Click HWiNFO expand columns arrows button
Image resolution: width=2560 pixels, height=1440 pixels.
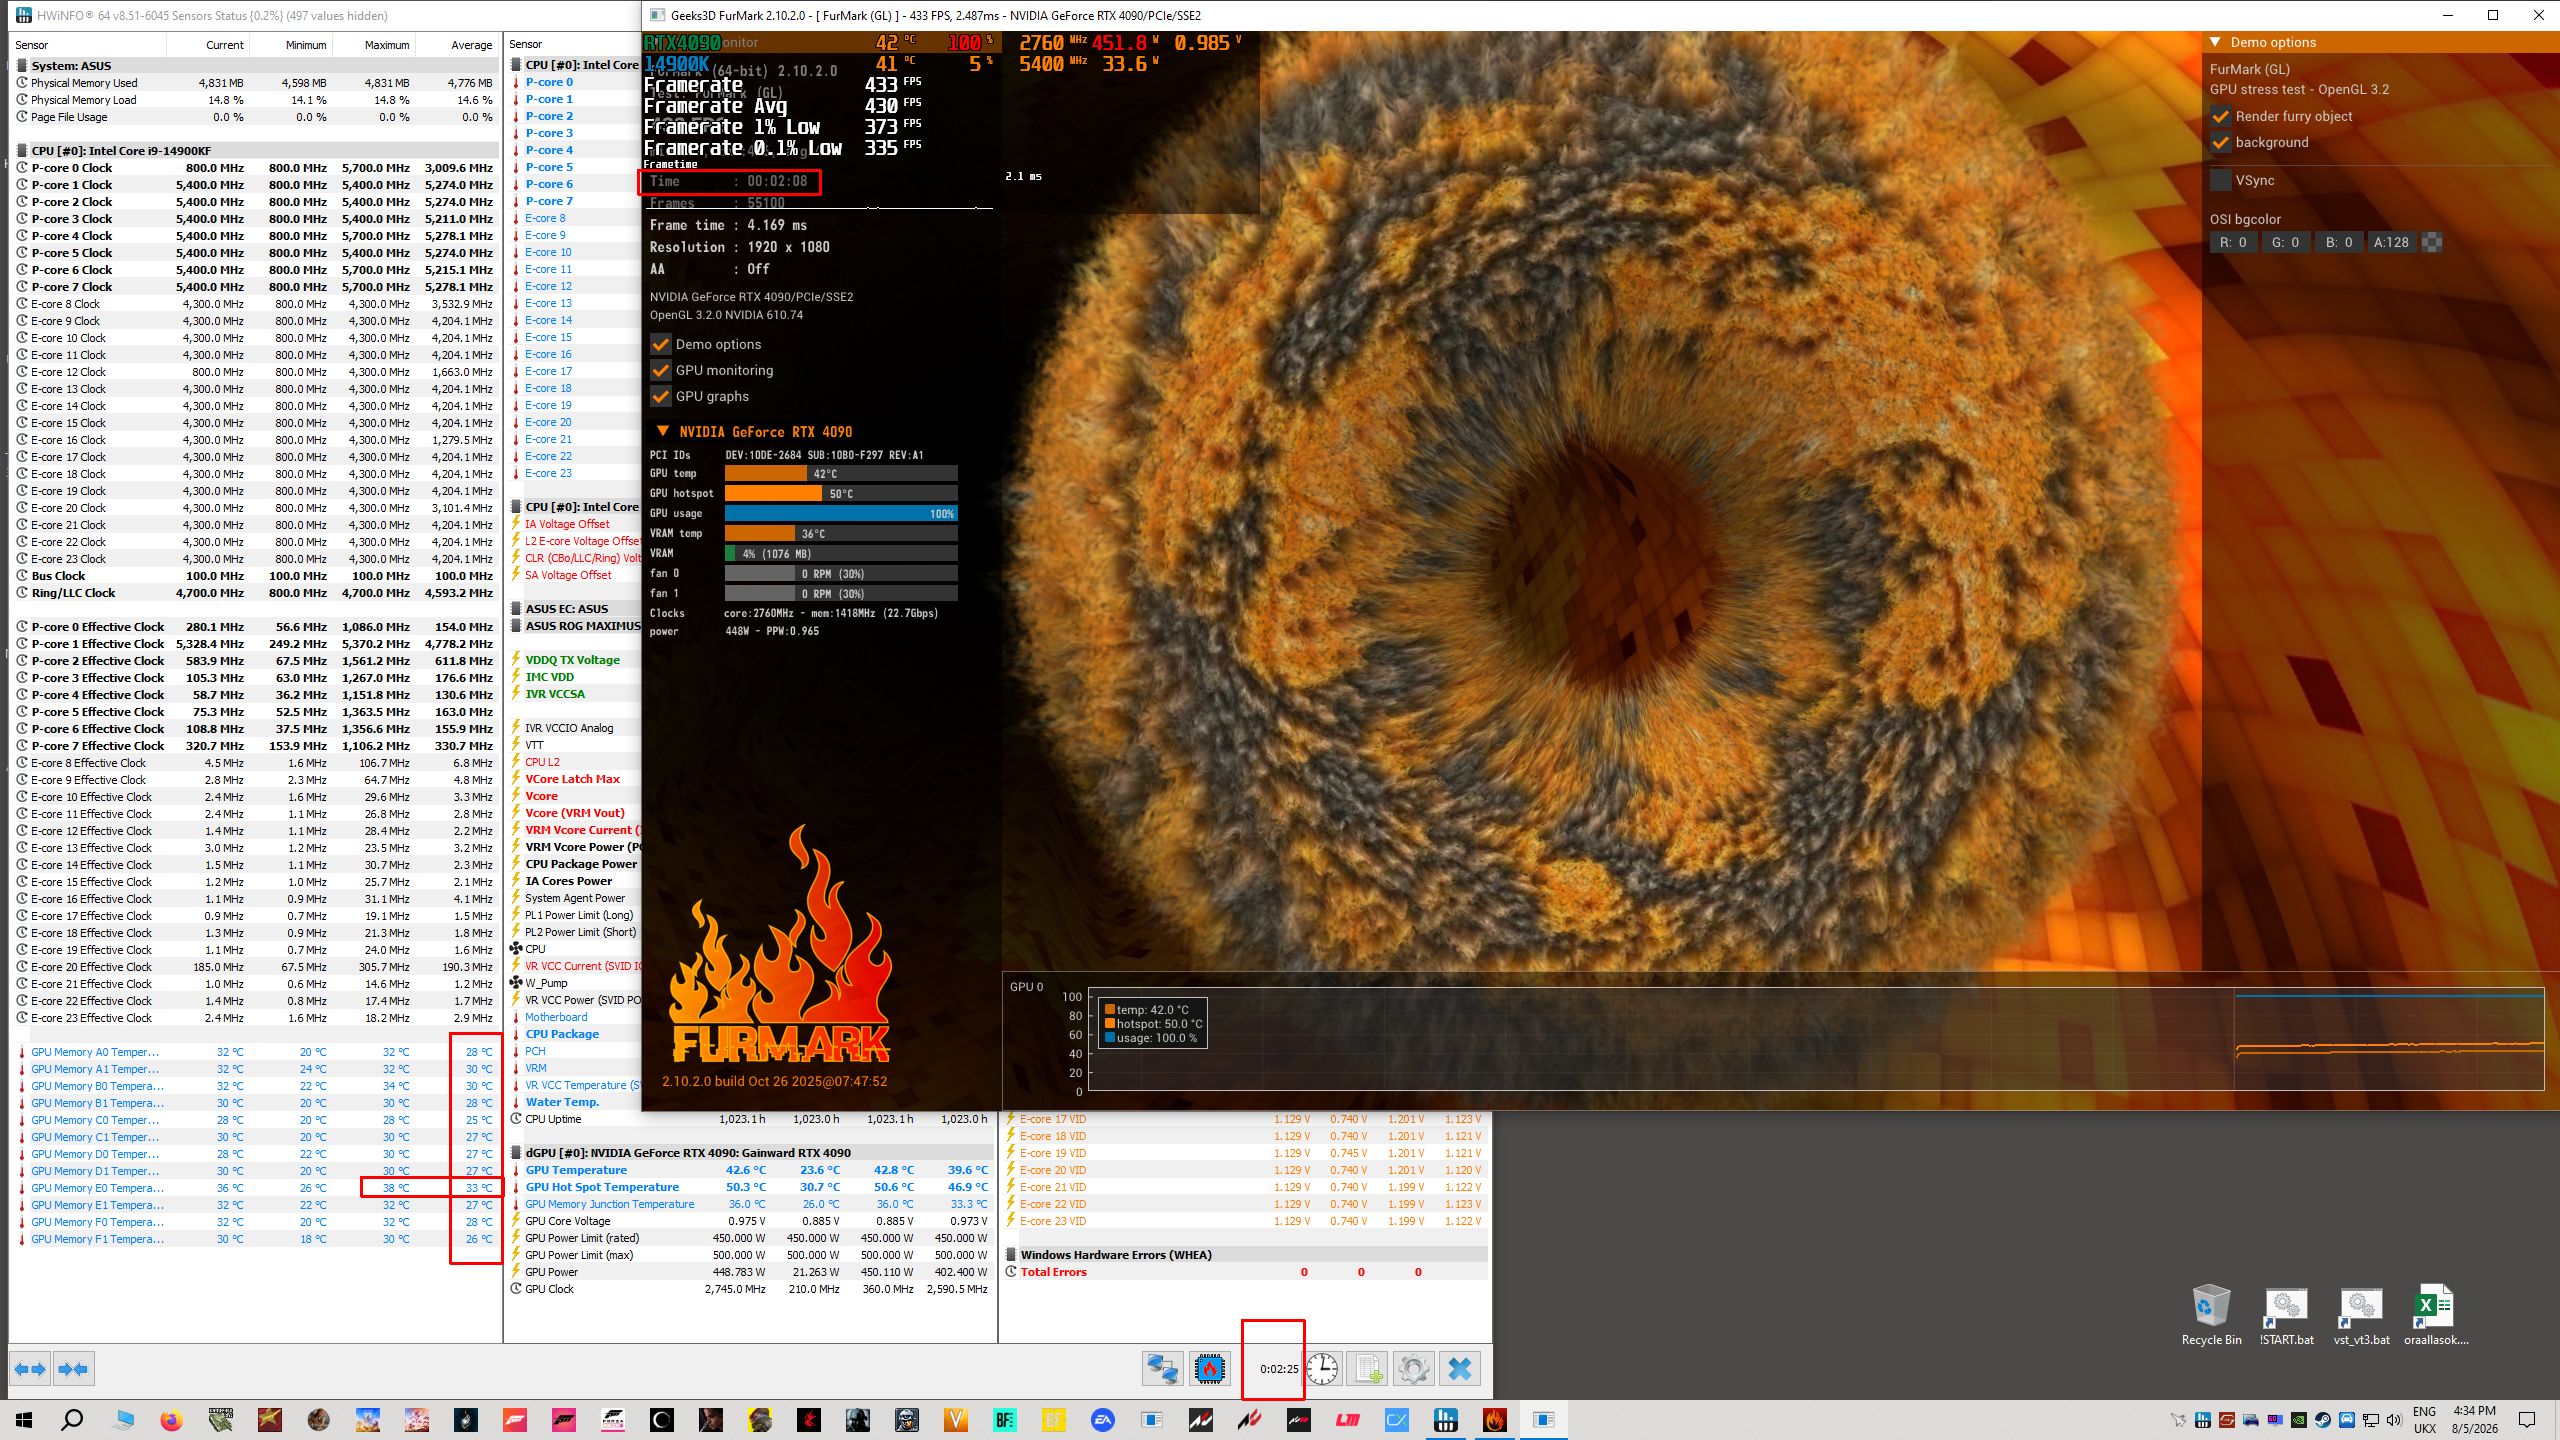pyautogui.click(x=30, y=1368)
